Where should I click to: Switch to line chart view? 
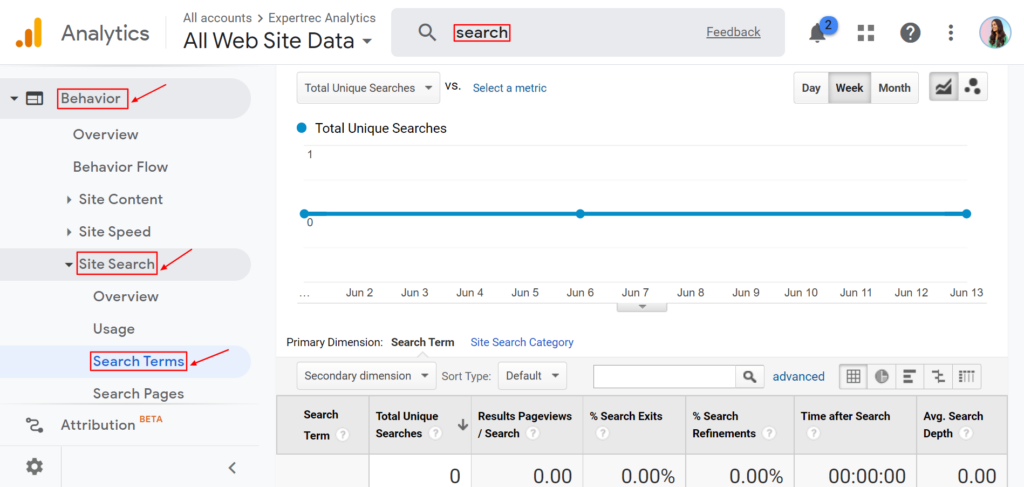(944, 87)
